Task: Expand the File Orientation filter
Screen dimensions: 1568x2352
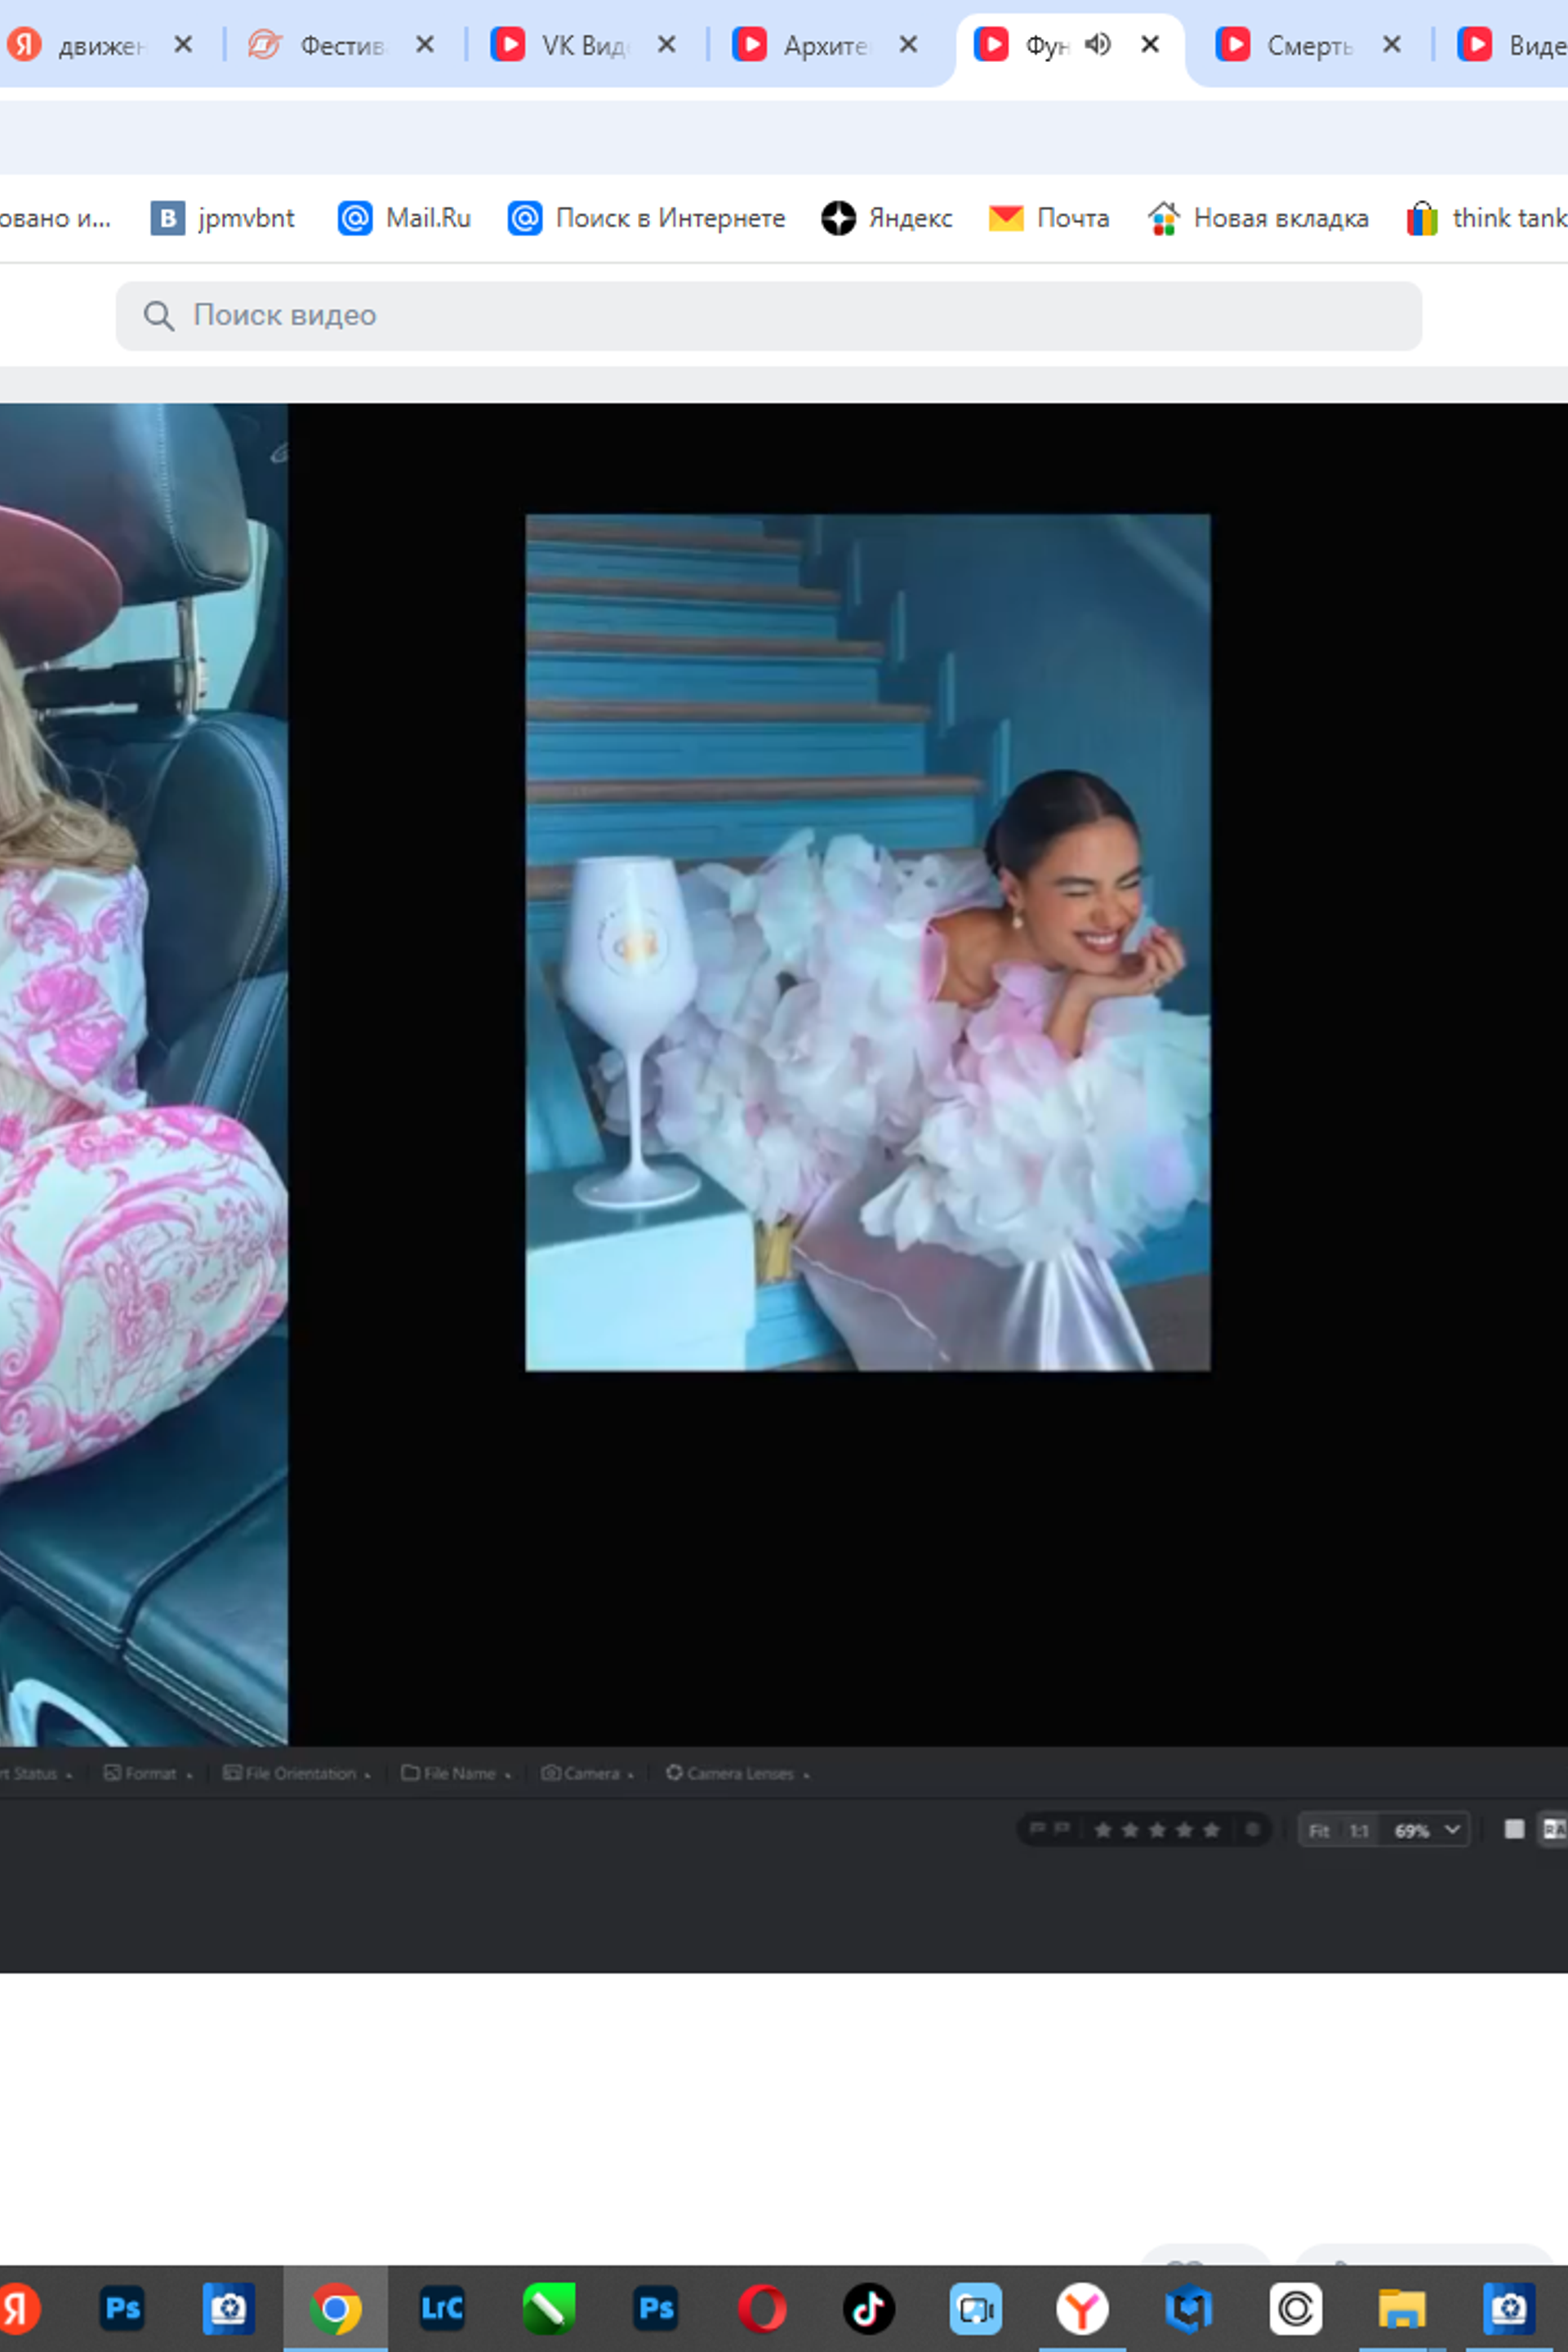Action: 297,1773
